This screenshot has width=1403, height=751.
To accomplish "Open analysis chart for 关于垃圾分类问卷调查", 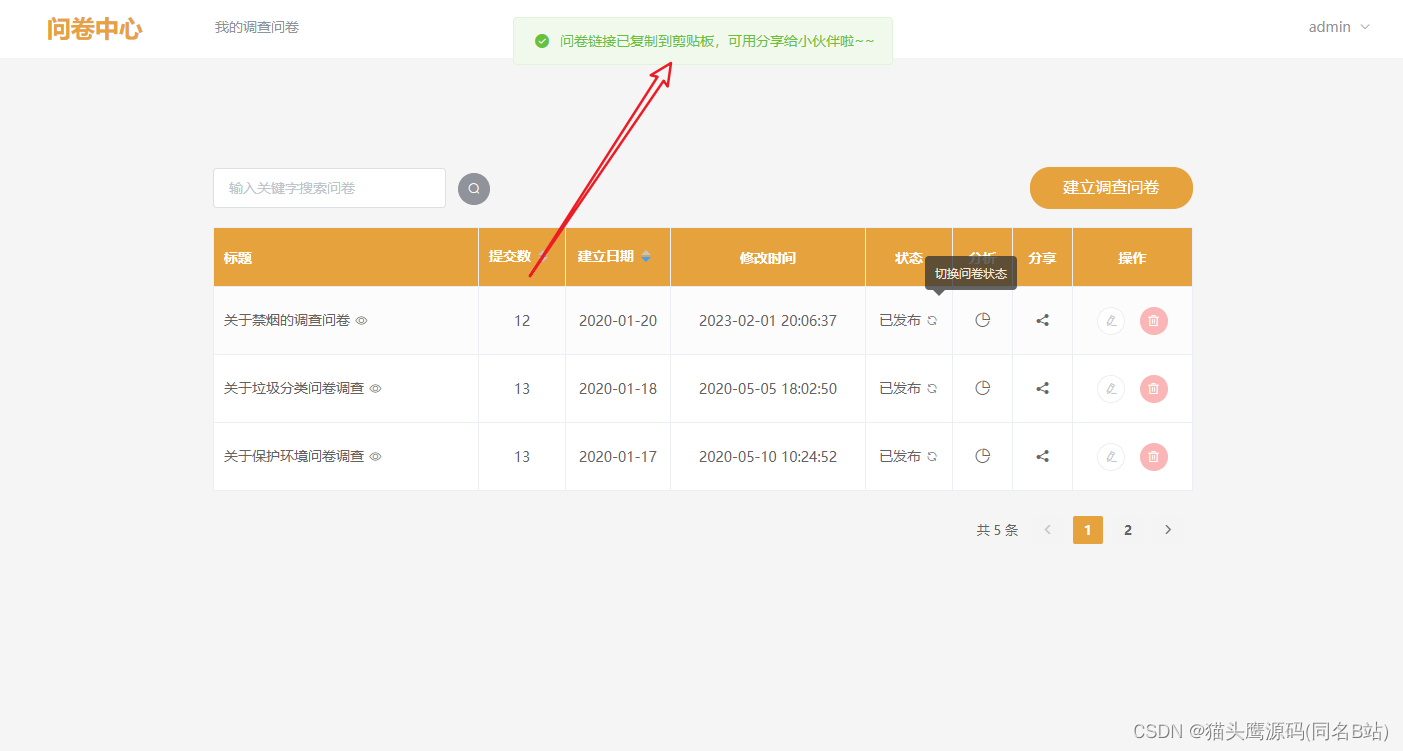I will coord(982,388).
